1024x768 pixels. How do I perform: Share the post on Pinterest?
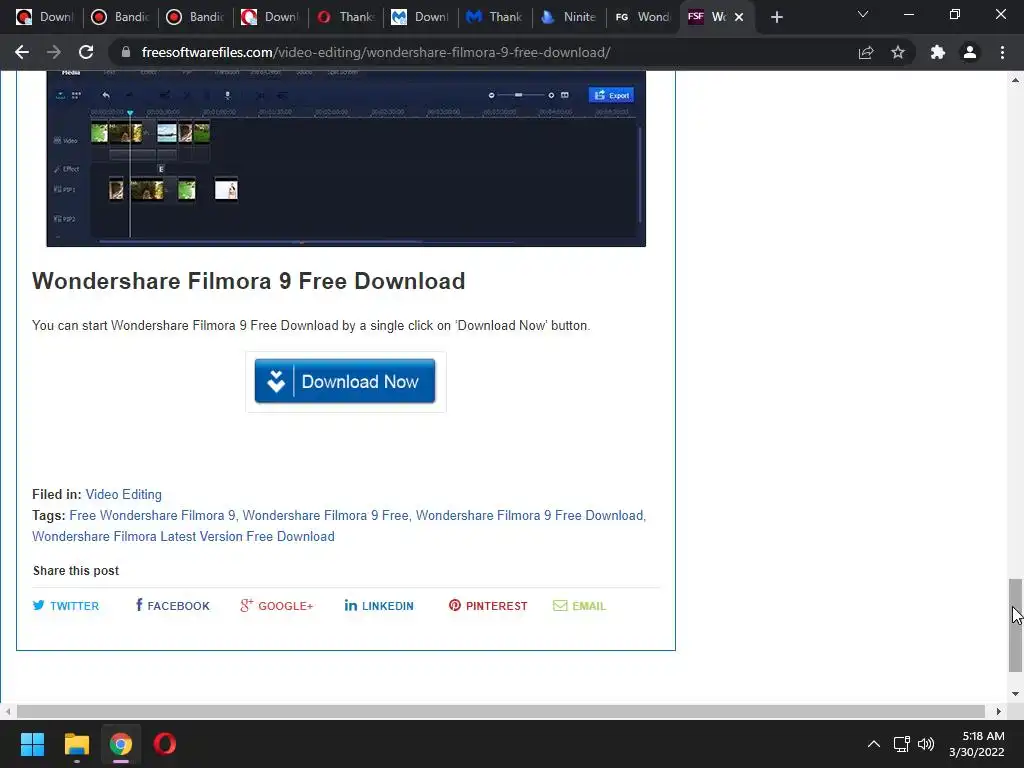pos(488,606)
